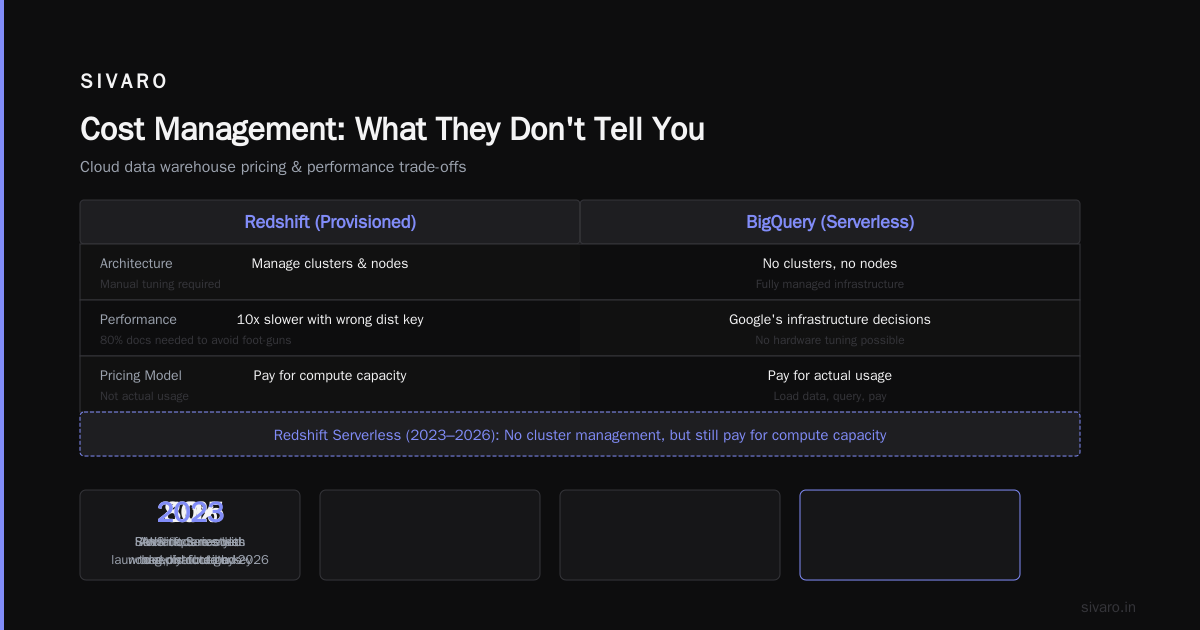This screenshot has height=630, width=1200.
Task: Select the 'Pricing Model' row label
Action: [141, 376]
